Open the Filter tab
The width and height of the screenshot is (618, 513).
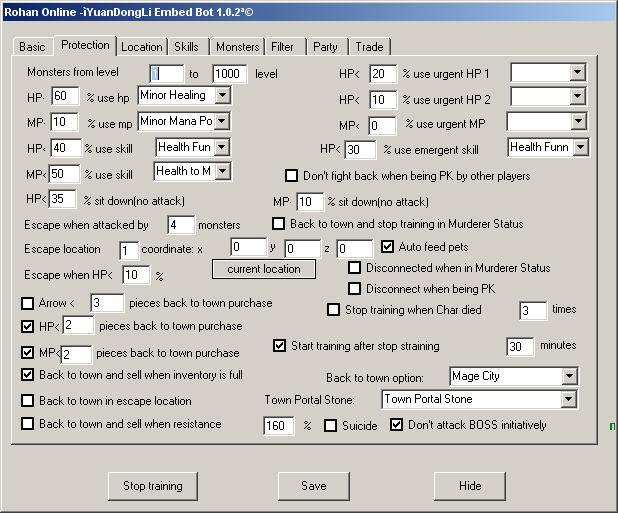[282, 47]
